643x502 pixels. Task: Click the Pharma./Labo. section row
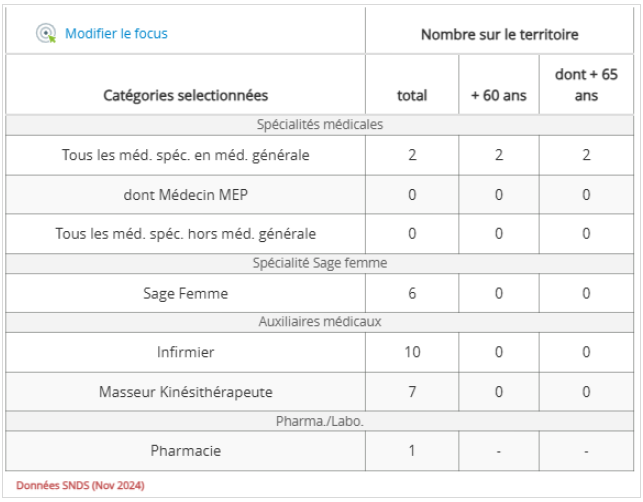pos(320,421)
